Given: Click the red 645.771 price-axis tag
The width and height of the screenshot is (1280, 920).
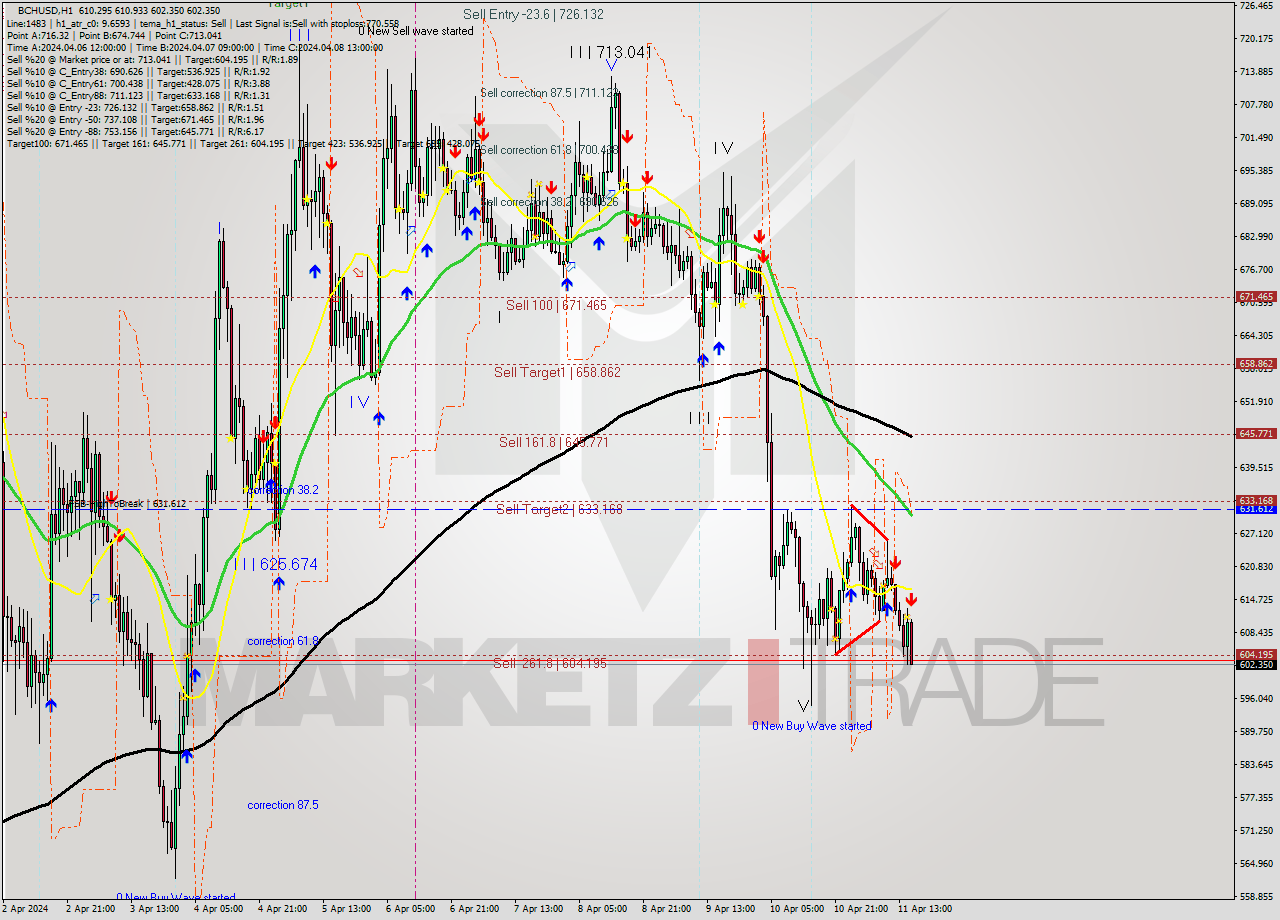Looking at the screenshot, I should click(1256, 434).
